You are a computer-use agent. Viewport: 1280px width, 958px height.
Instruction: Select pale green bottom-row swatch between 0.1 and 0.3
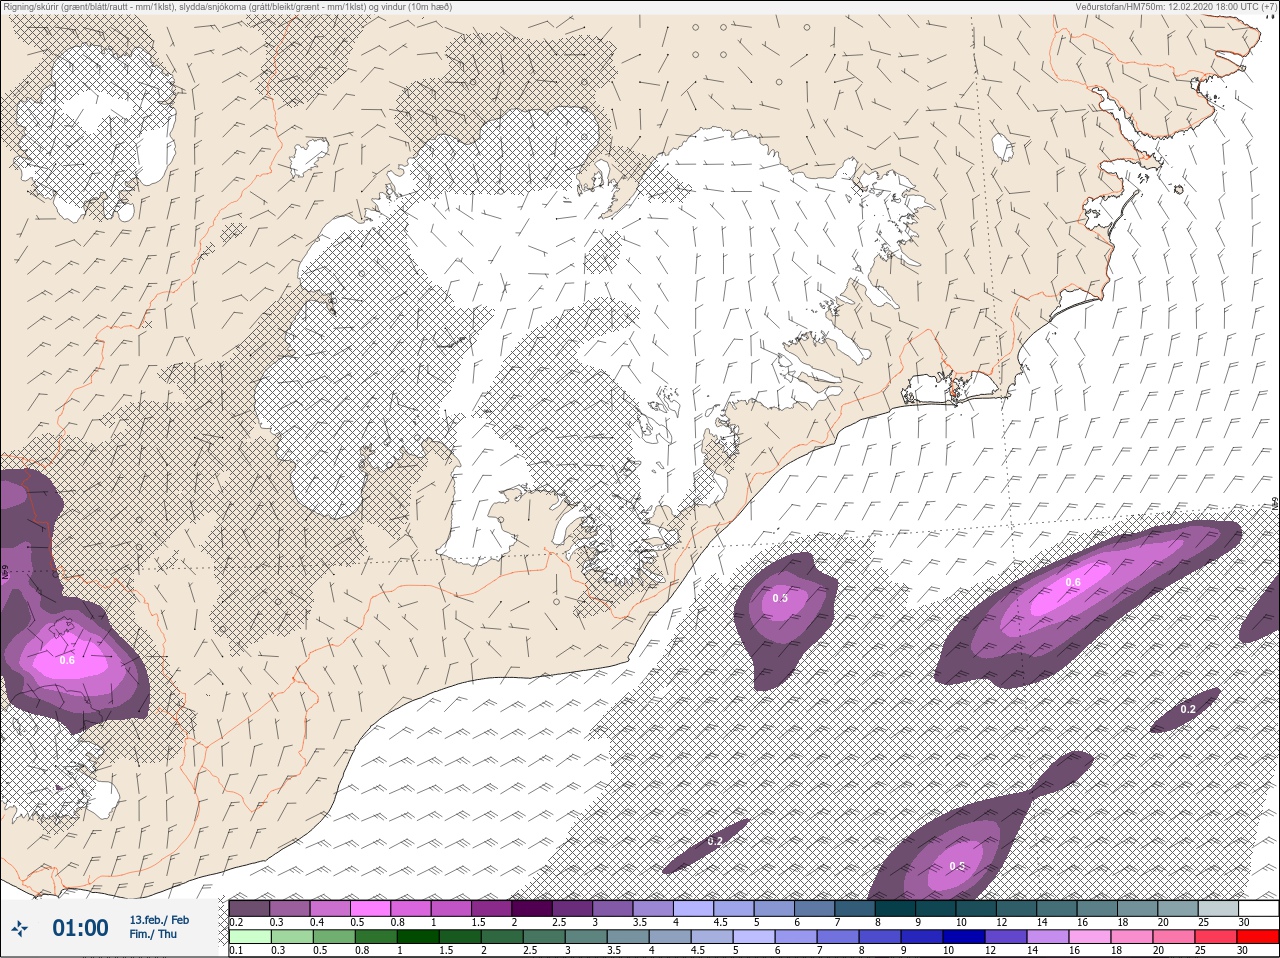point(250,938)
